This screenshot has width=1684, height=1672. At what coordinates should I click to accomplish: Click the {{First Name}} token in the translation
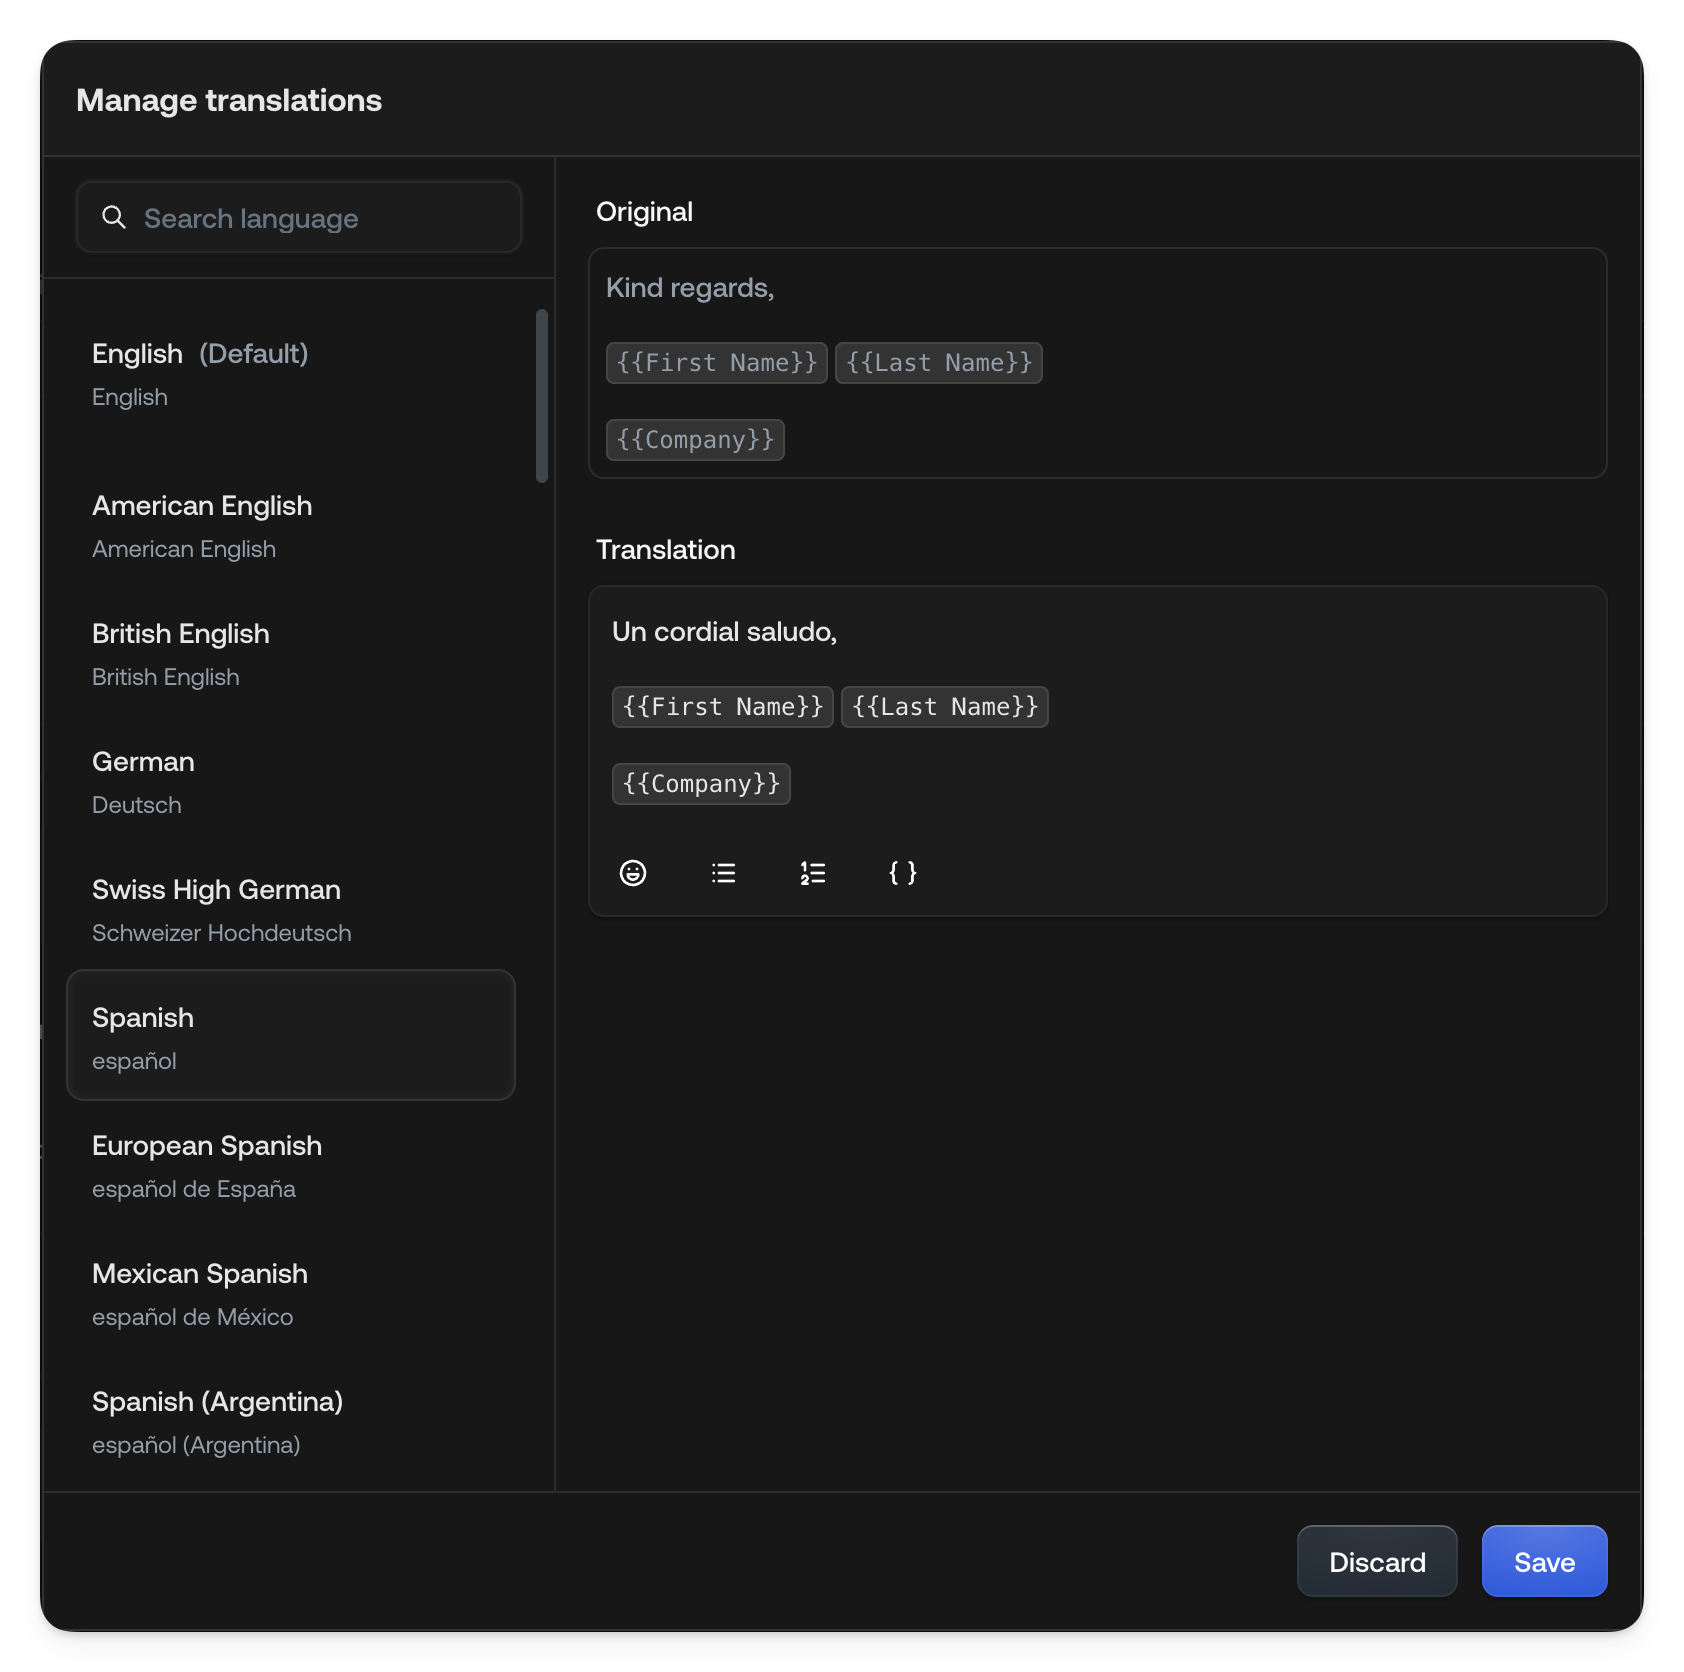(x=721, y=706)
